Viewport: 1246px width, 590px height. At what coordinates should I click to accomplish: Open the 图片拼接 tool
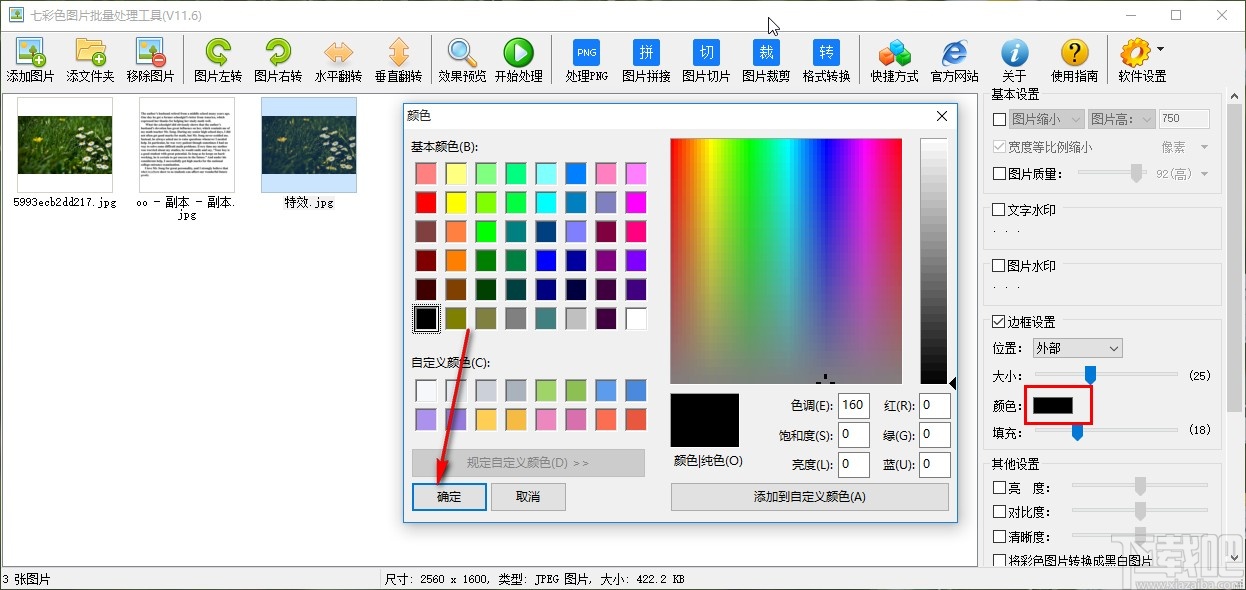click(x=647, y=60)
